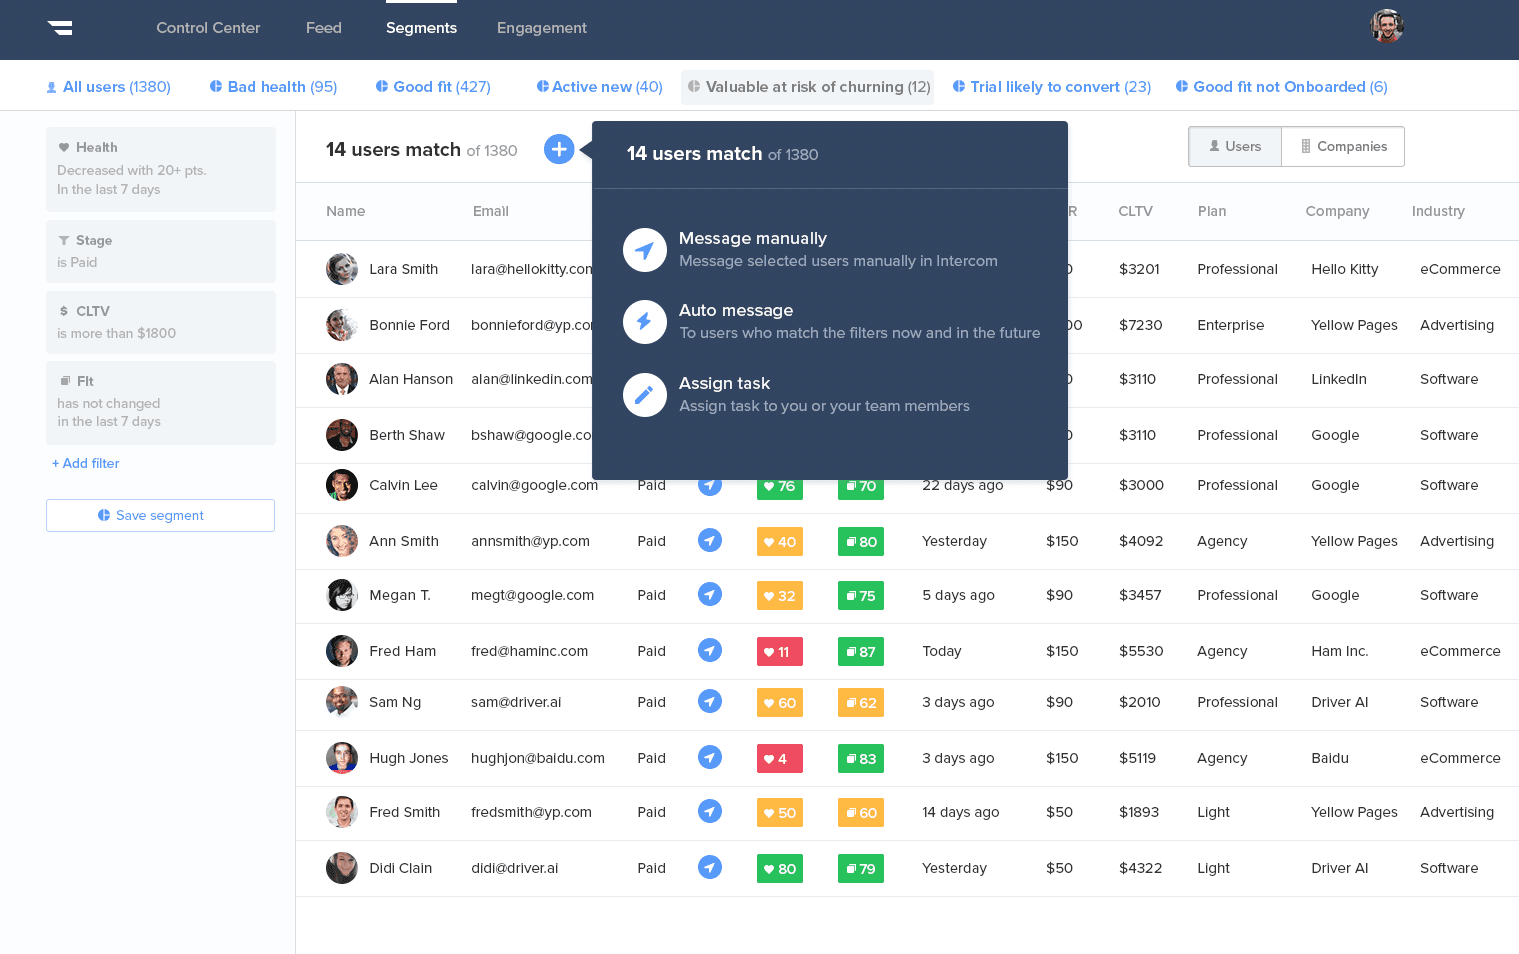This screenshot has width=1519, height=954.
Task: Edit the Health filter card
Action: click(x=161, y=169)
